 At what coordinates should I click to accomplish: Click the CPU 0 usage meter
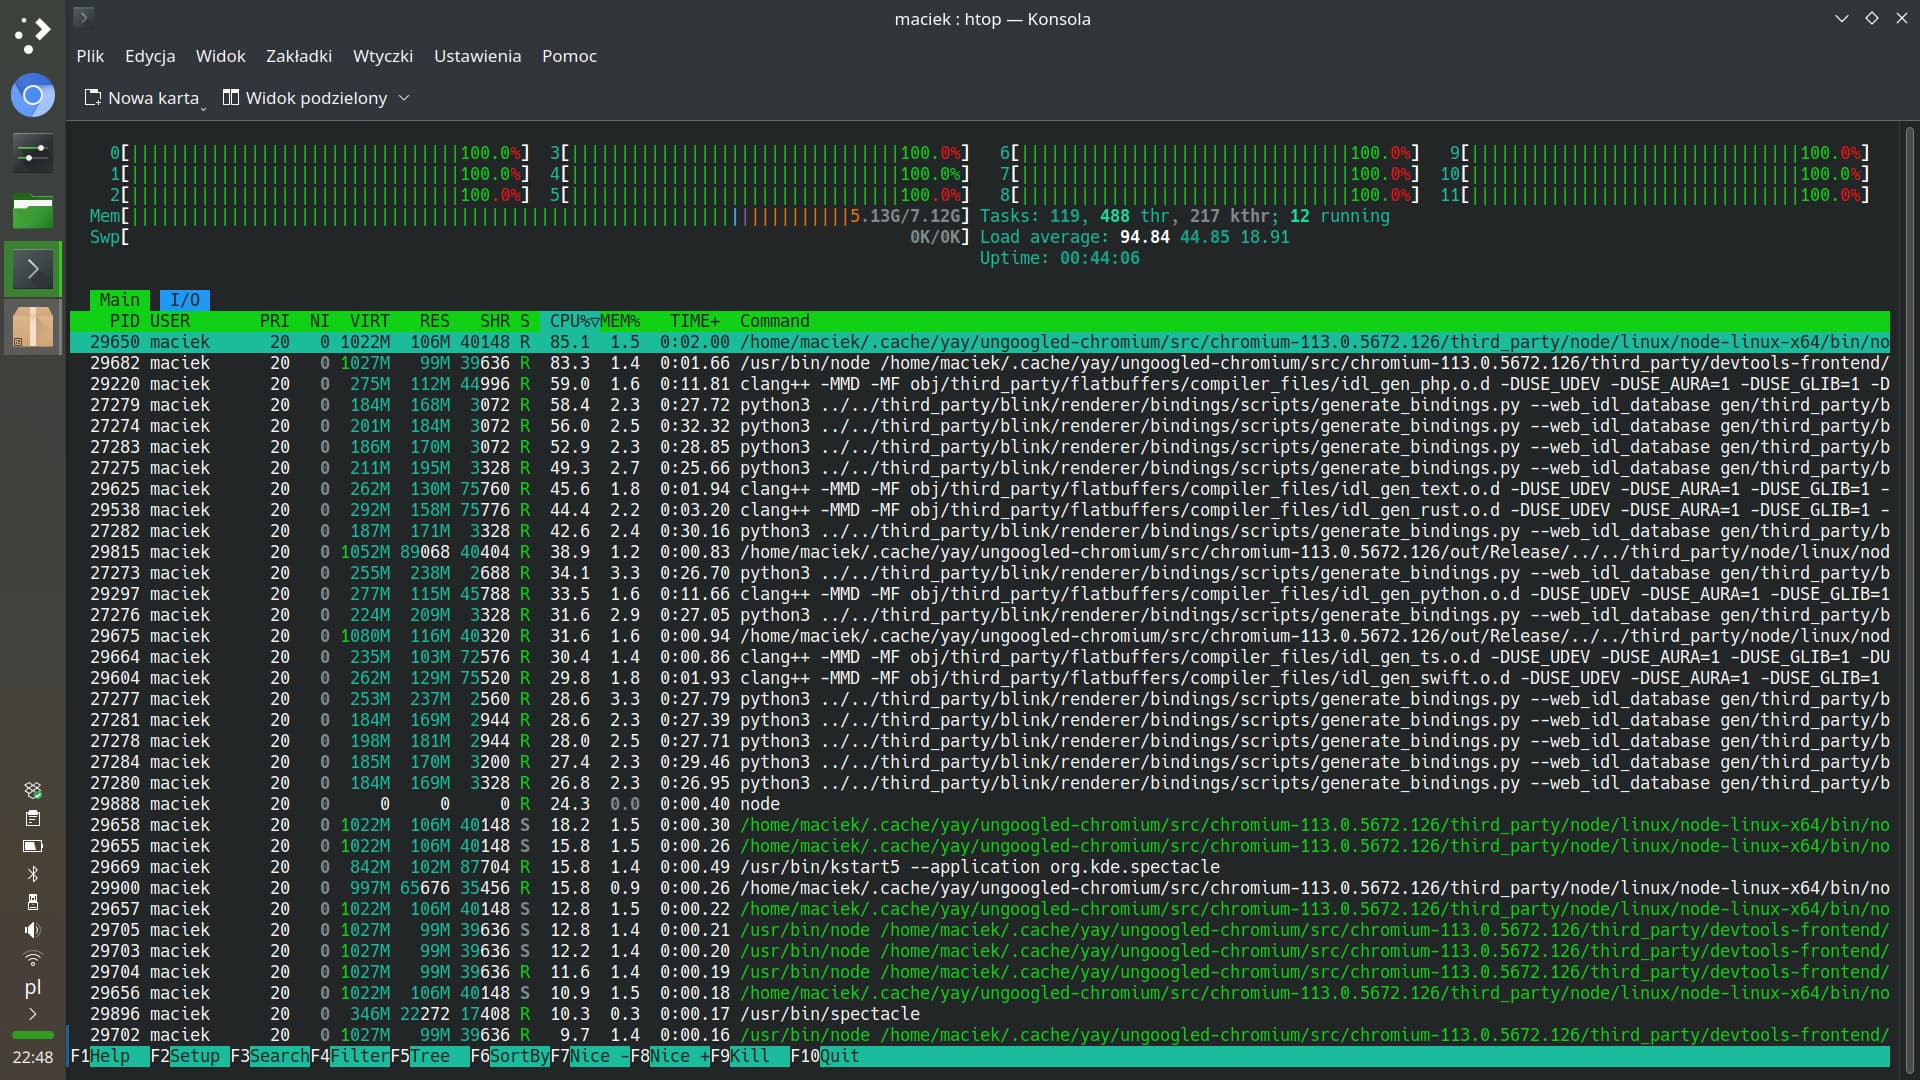(320, 153)
